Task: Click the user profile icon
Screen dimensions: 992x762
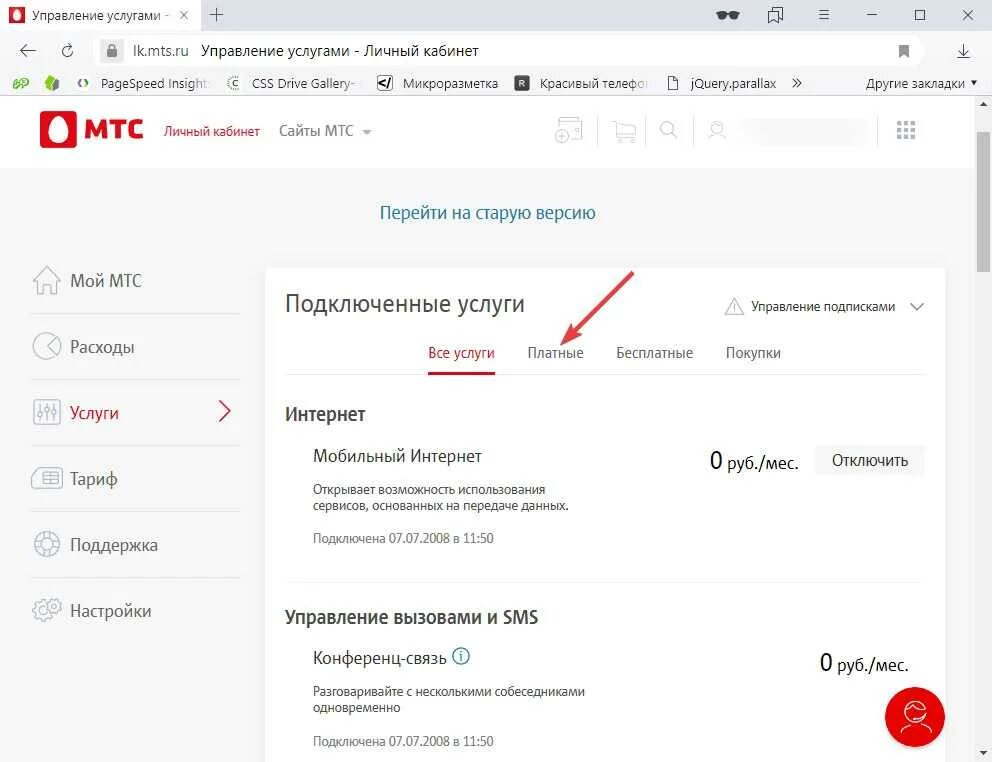Action: [x=717, y=130]
